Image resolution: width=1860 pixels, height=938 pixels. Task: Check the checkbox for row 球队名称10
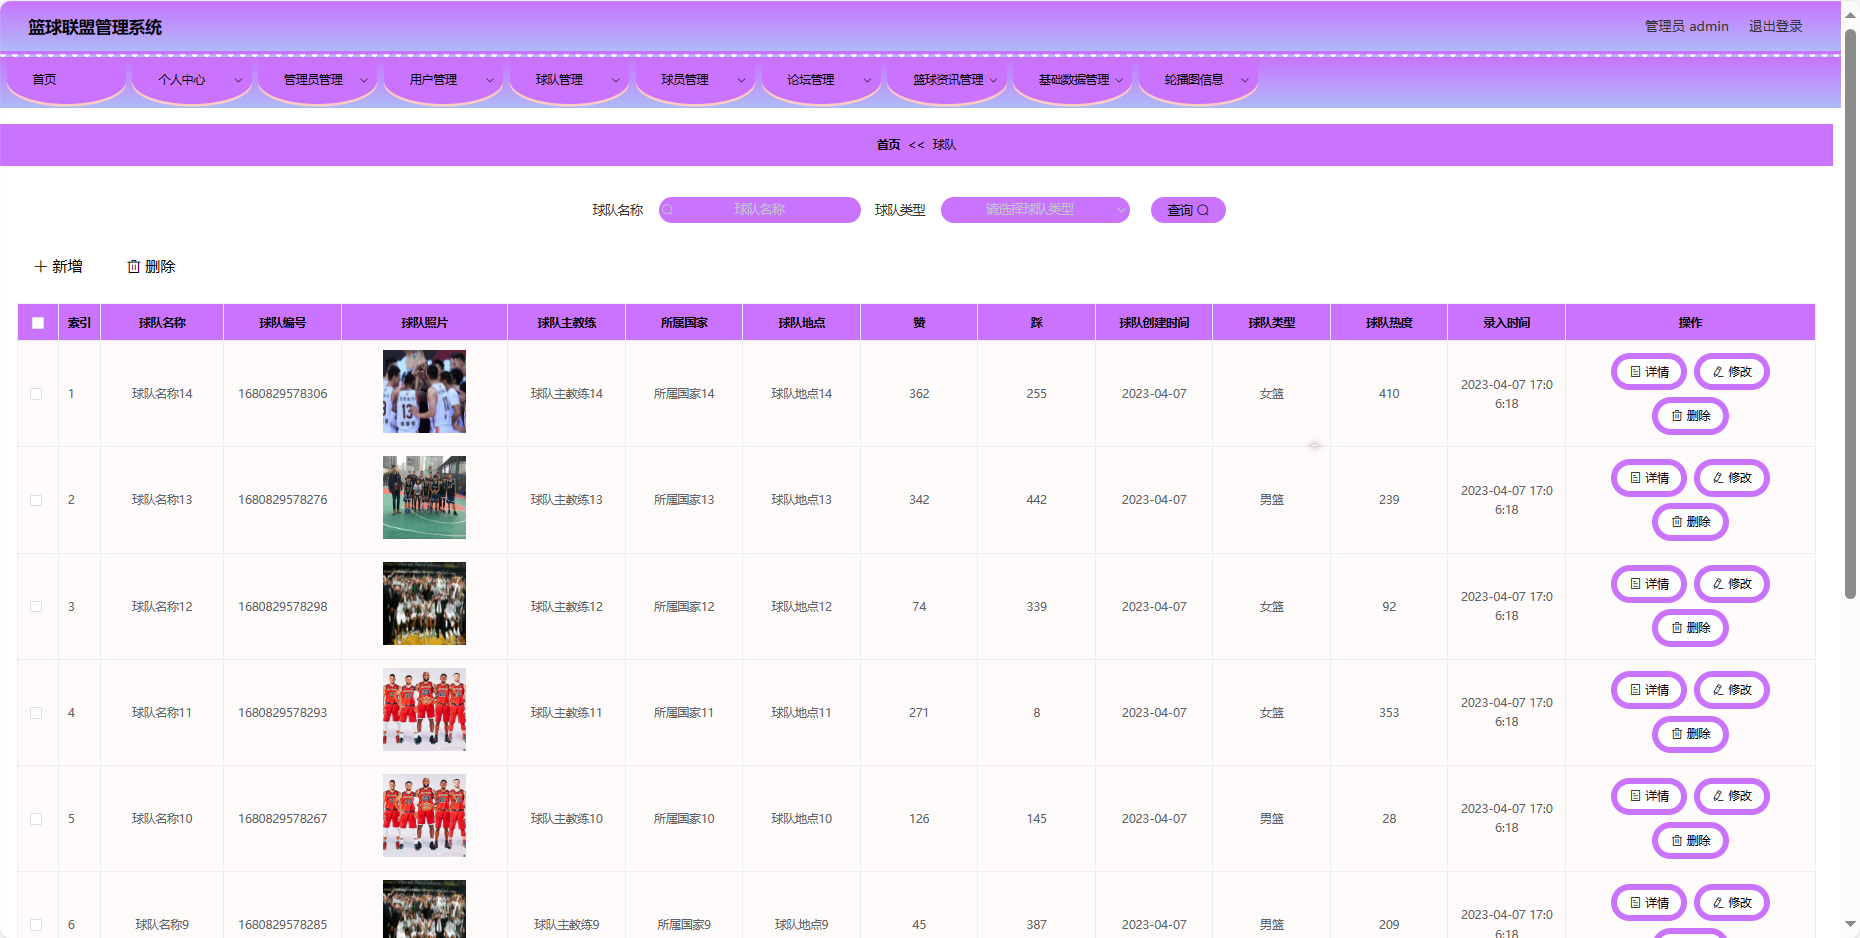point(36,819)
